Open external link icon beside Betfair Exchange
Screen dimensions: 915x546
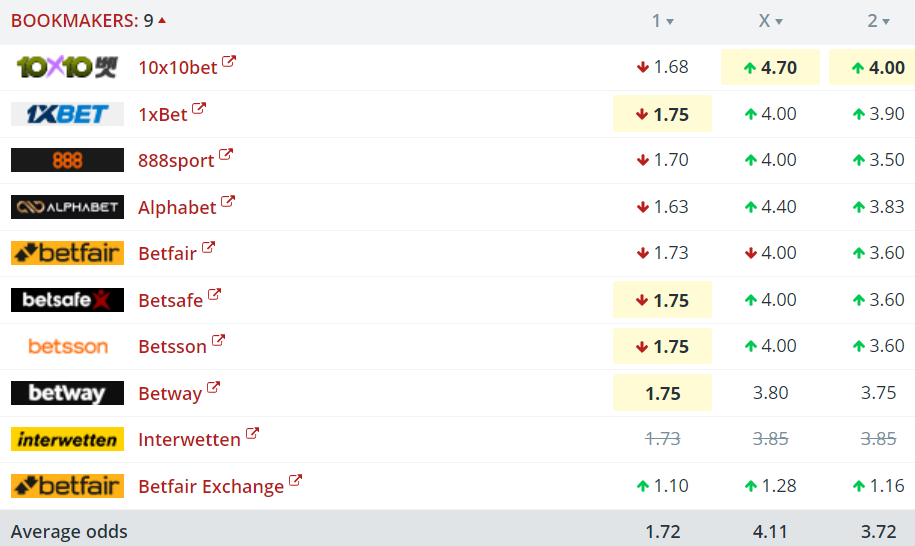click(295, 481)
